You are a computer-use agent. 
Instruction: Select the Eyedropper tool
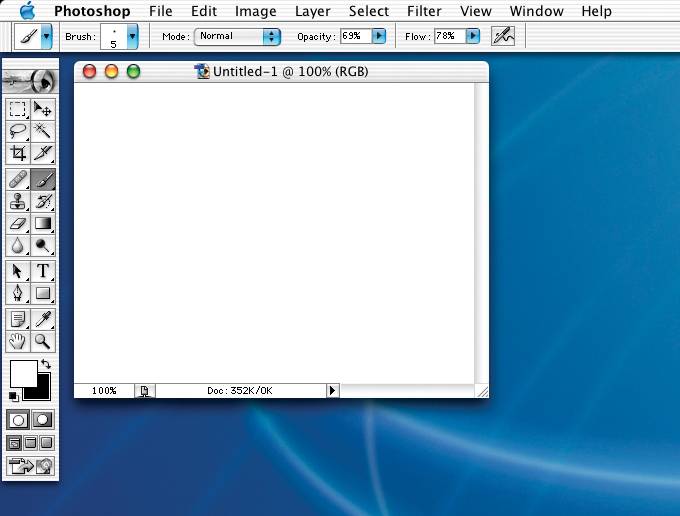click(x=43, y=319)
